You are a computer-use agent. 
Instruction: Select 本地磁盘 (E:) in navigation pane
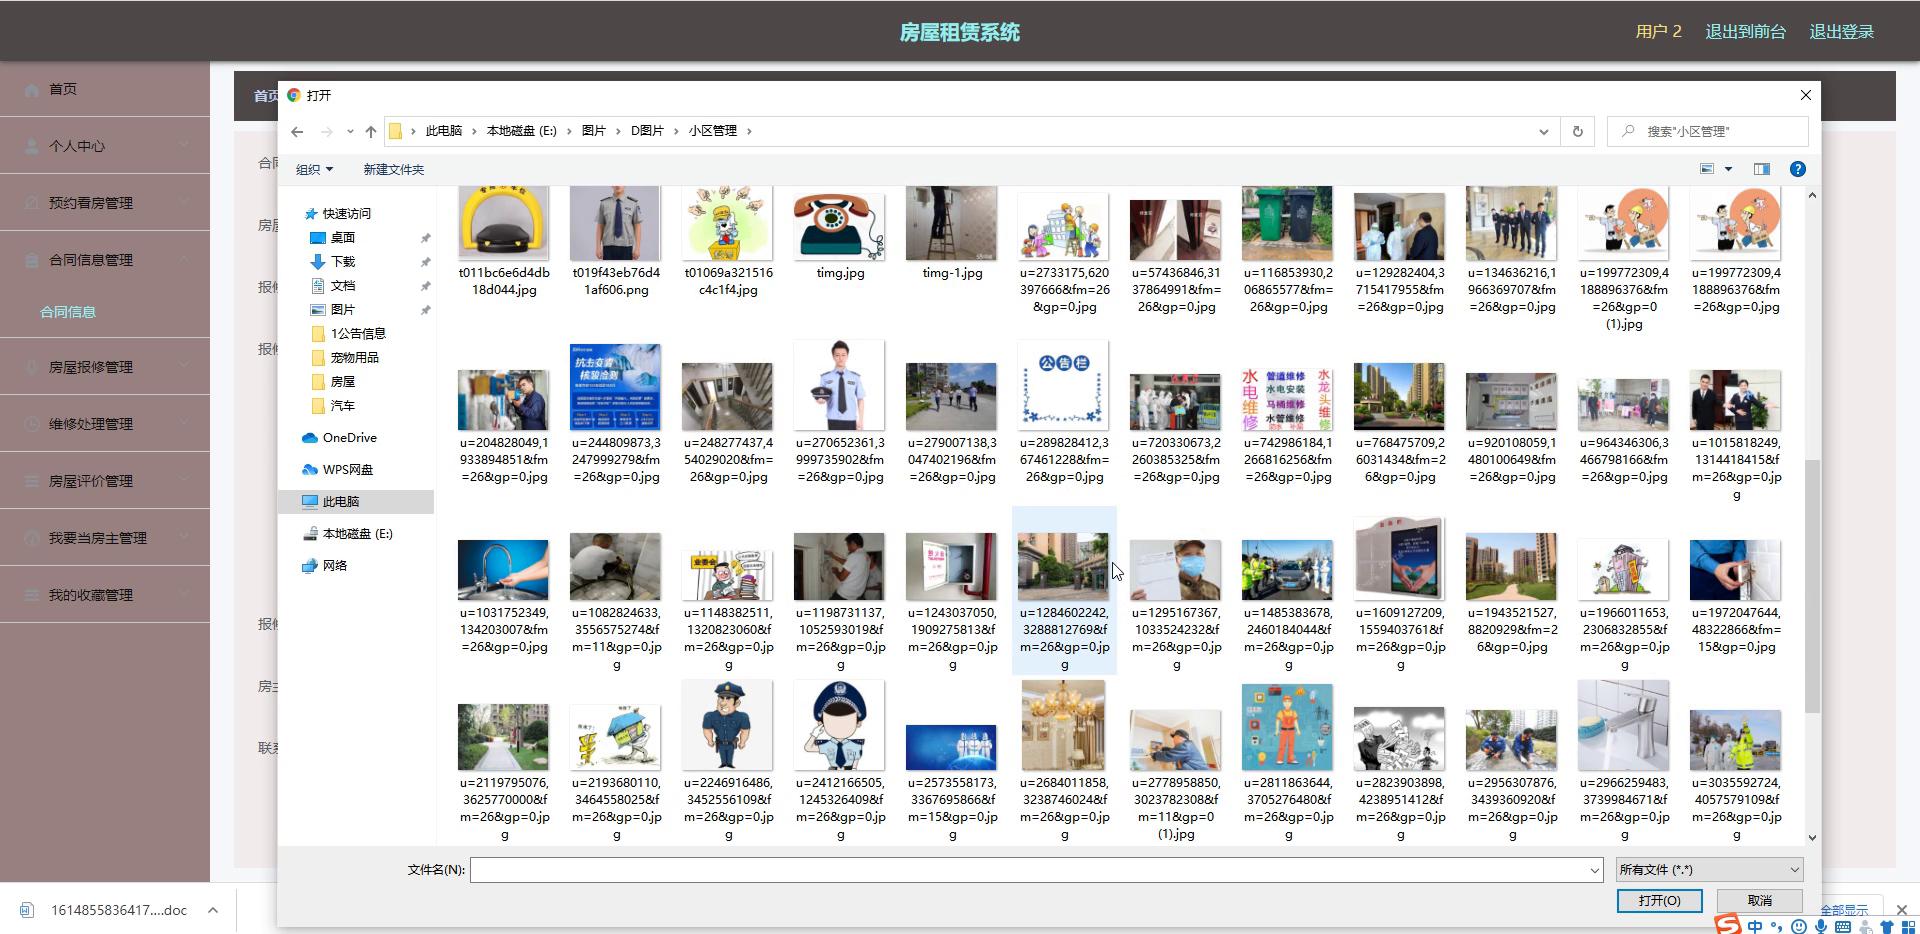click(x=357, y=533)
